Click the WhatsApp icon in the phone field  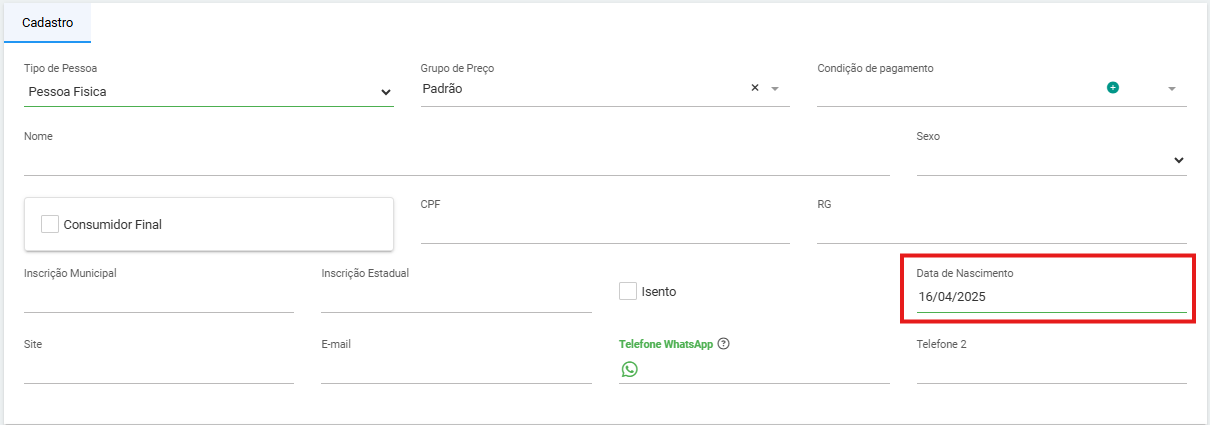point(629,370)
